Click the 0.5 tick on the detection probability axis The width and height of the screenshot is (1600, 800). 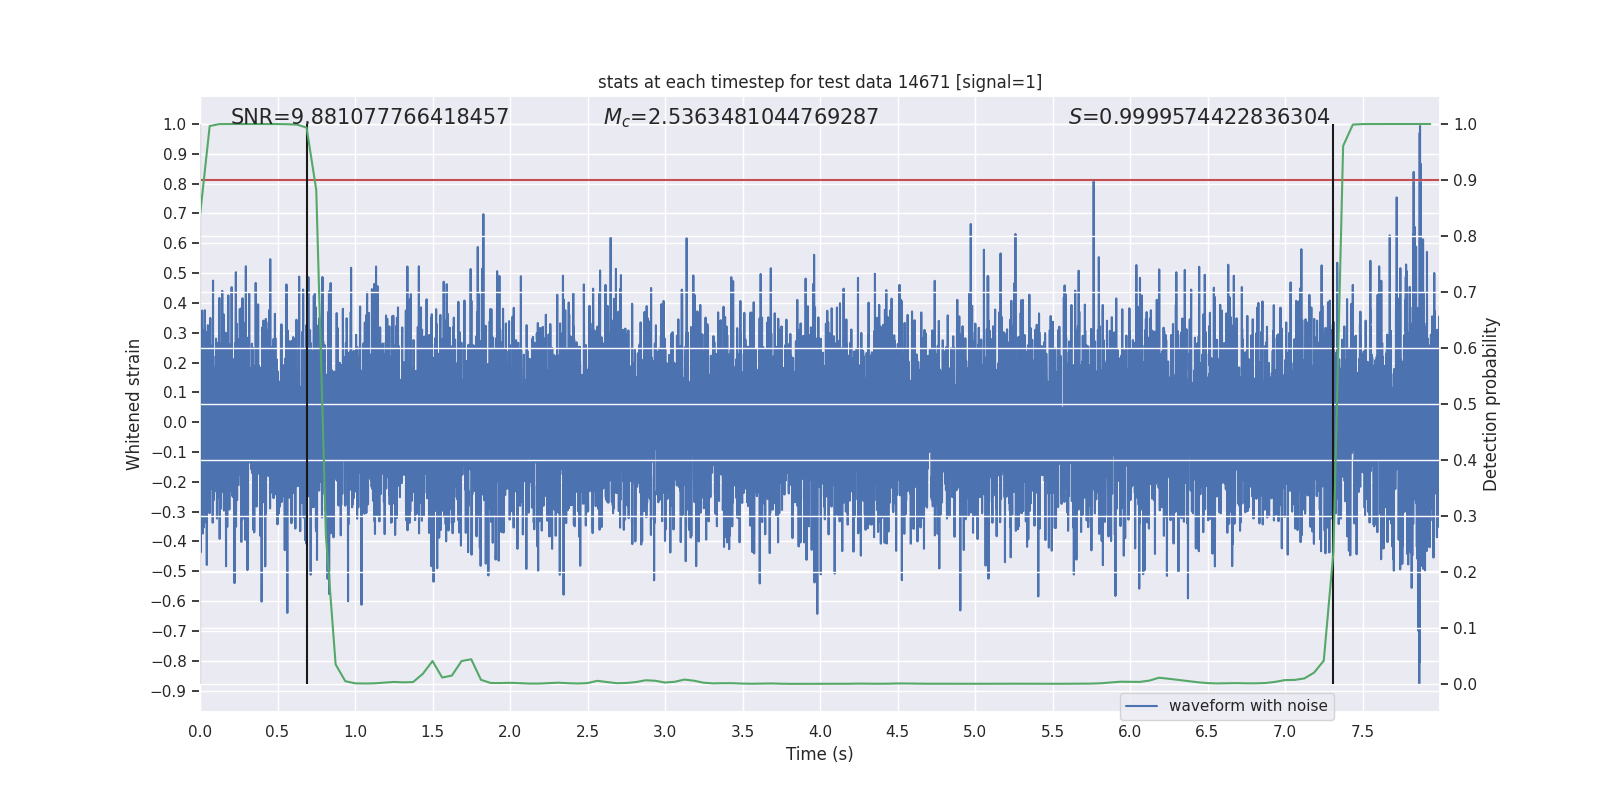point(1465,404)
